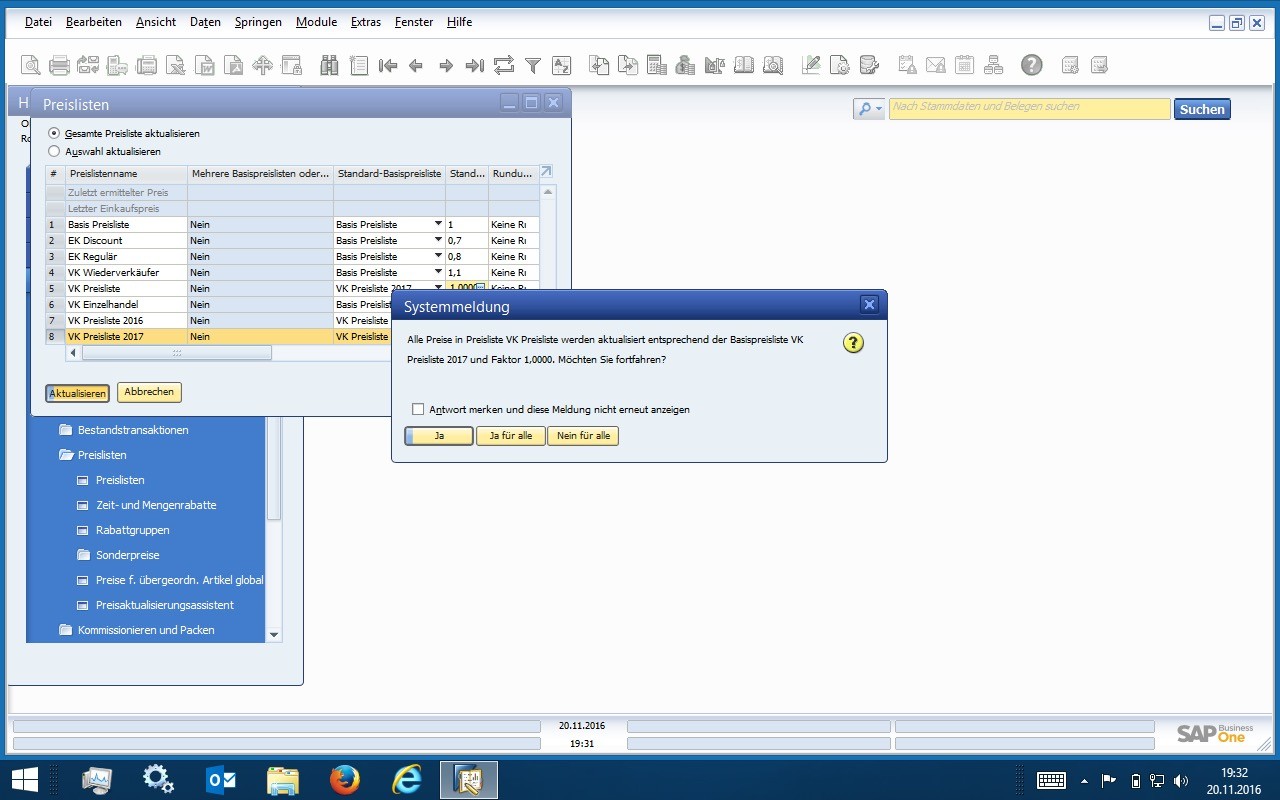The image size is (1280, 800).
Task: Click the price list table horizontal scrollbar
Action: 176,353
